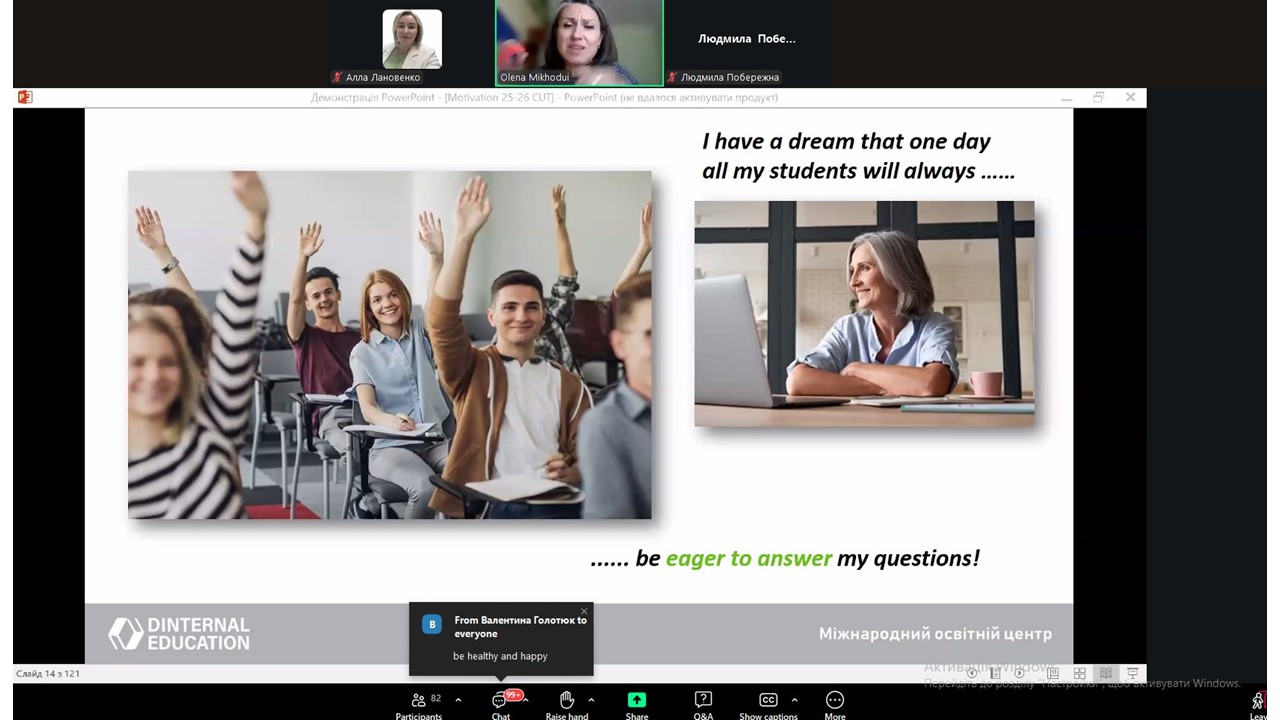Restore the shared PowerPoint window
This screenshot has height=720, width=1280.
point(1099,98)
